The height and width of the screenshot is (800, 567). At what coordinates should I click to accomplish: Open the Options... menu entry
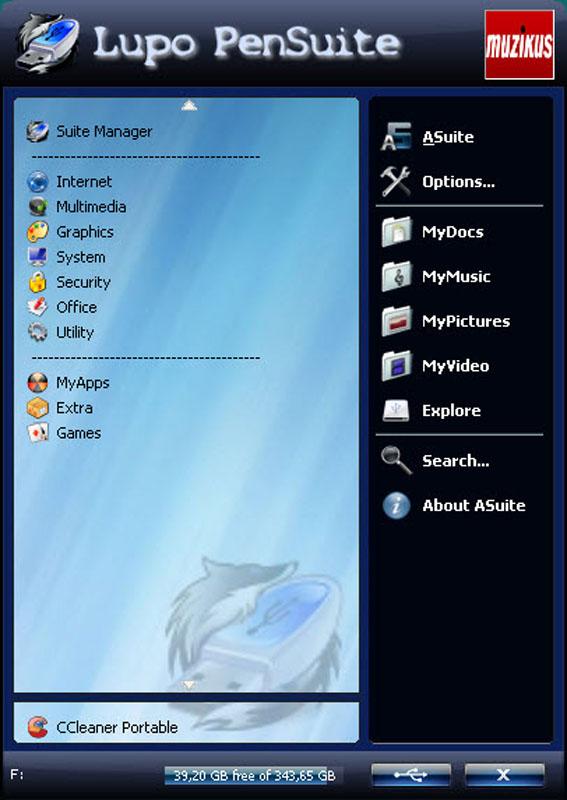click(460, 181)
